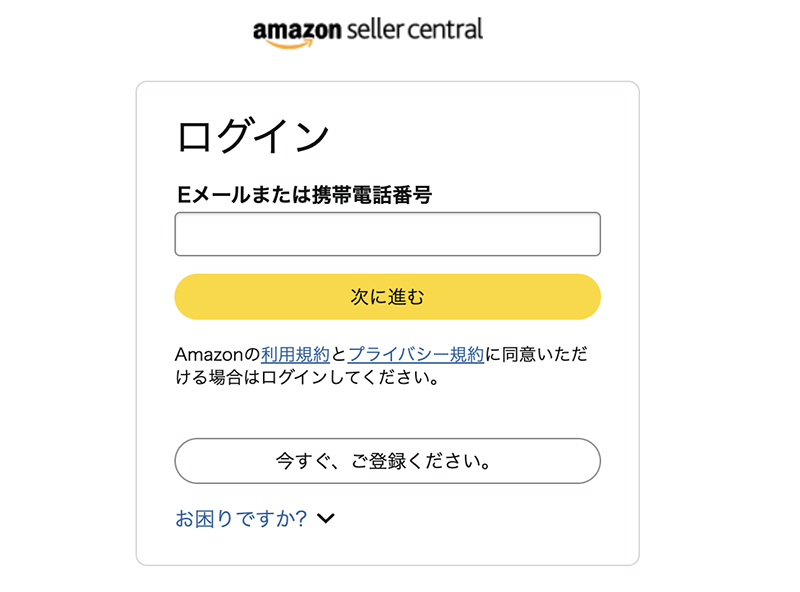Click the empty space above the 今すぐ、ご登録ください。 button
The width and height of the screenshot is (800, 592).
(388, 413)
